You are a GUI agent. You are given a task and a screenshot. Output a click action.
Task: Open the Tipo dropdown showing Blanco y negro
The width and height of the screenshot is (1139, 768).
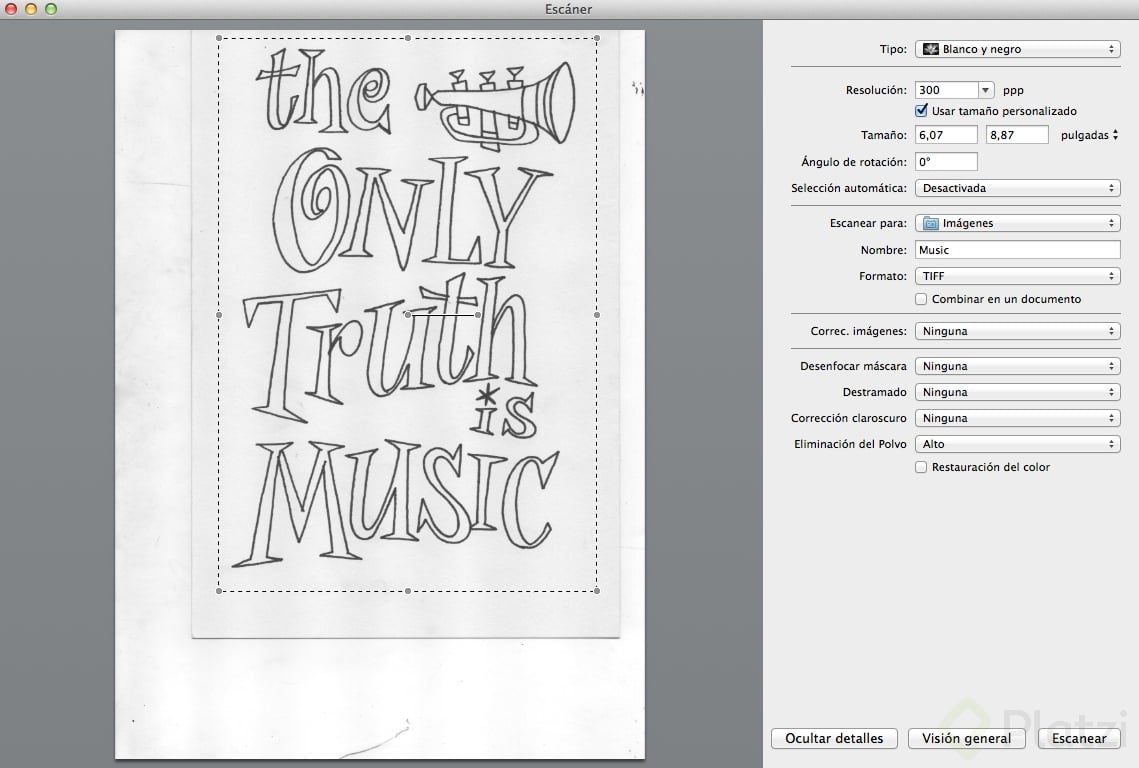pos(1017,49)
